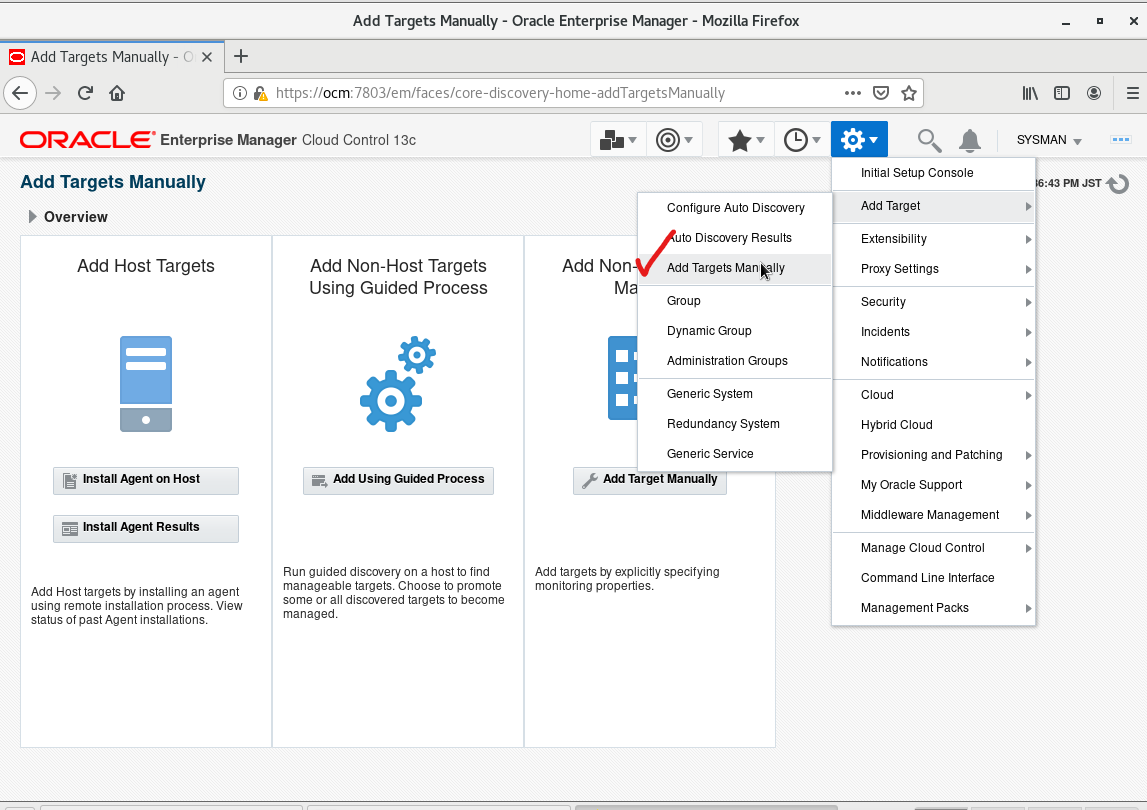
Task: Open the Favorites star menu
Action: [746, 140]
